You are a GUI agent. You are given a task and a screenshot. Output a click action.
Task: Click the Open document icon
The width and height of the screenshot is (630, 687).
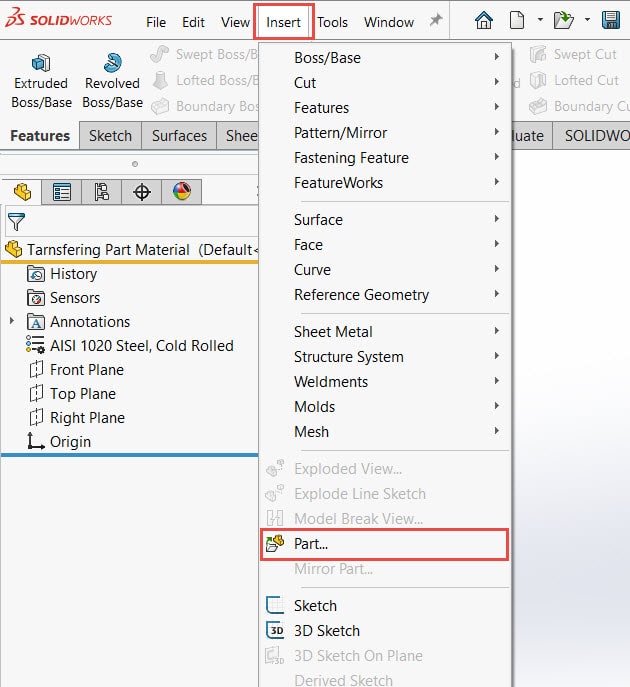click(563, 20)
